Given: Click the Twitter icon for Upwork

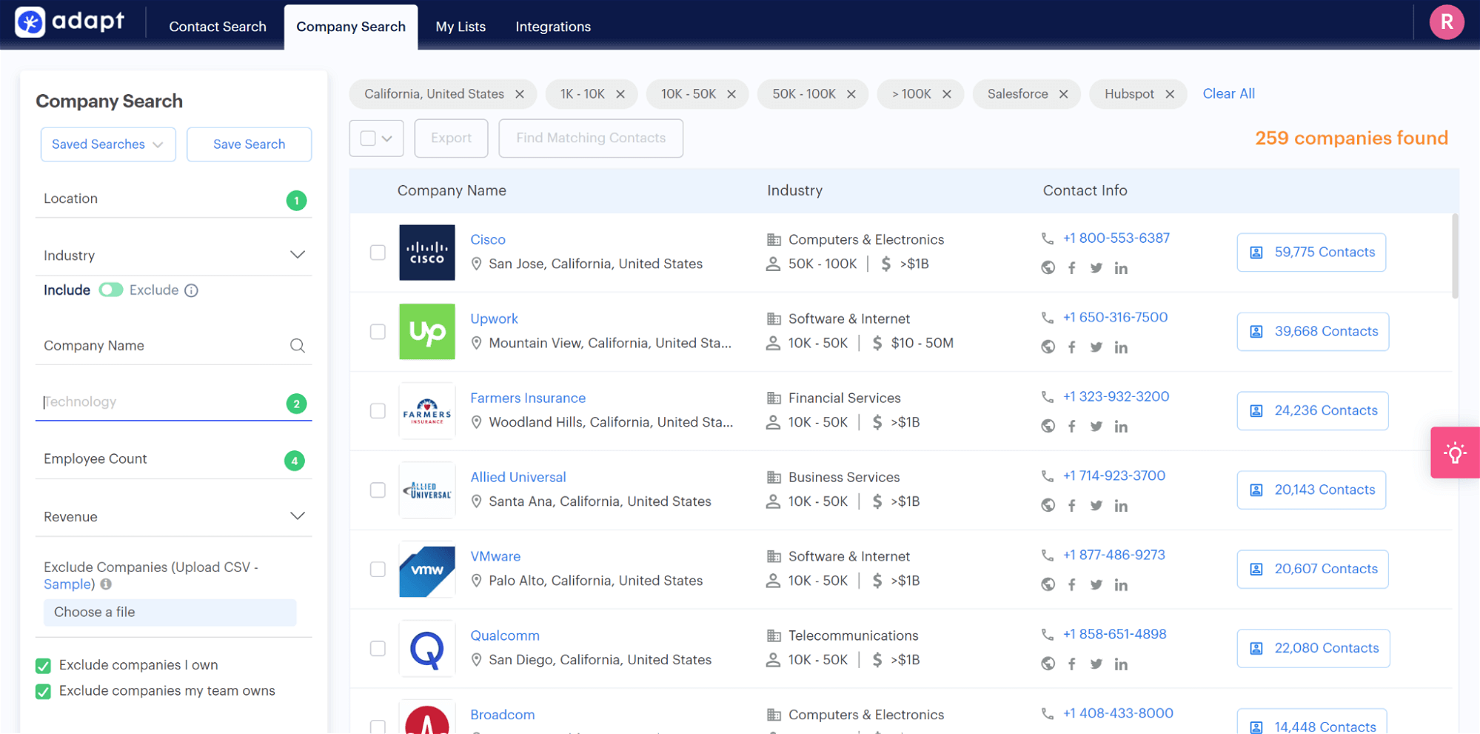Looking at the screenshot, I should [x=1096, y=347].
